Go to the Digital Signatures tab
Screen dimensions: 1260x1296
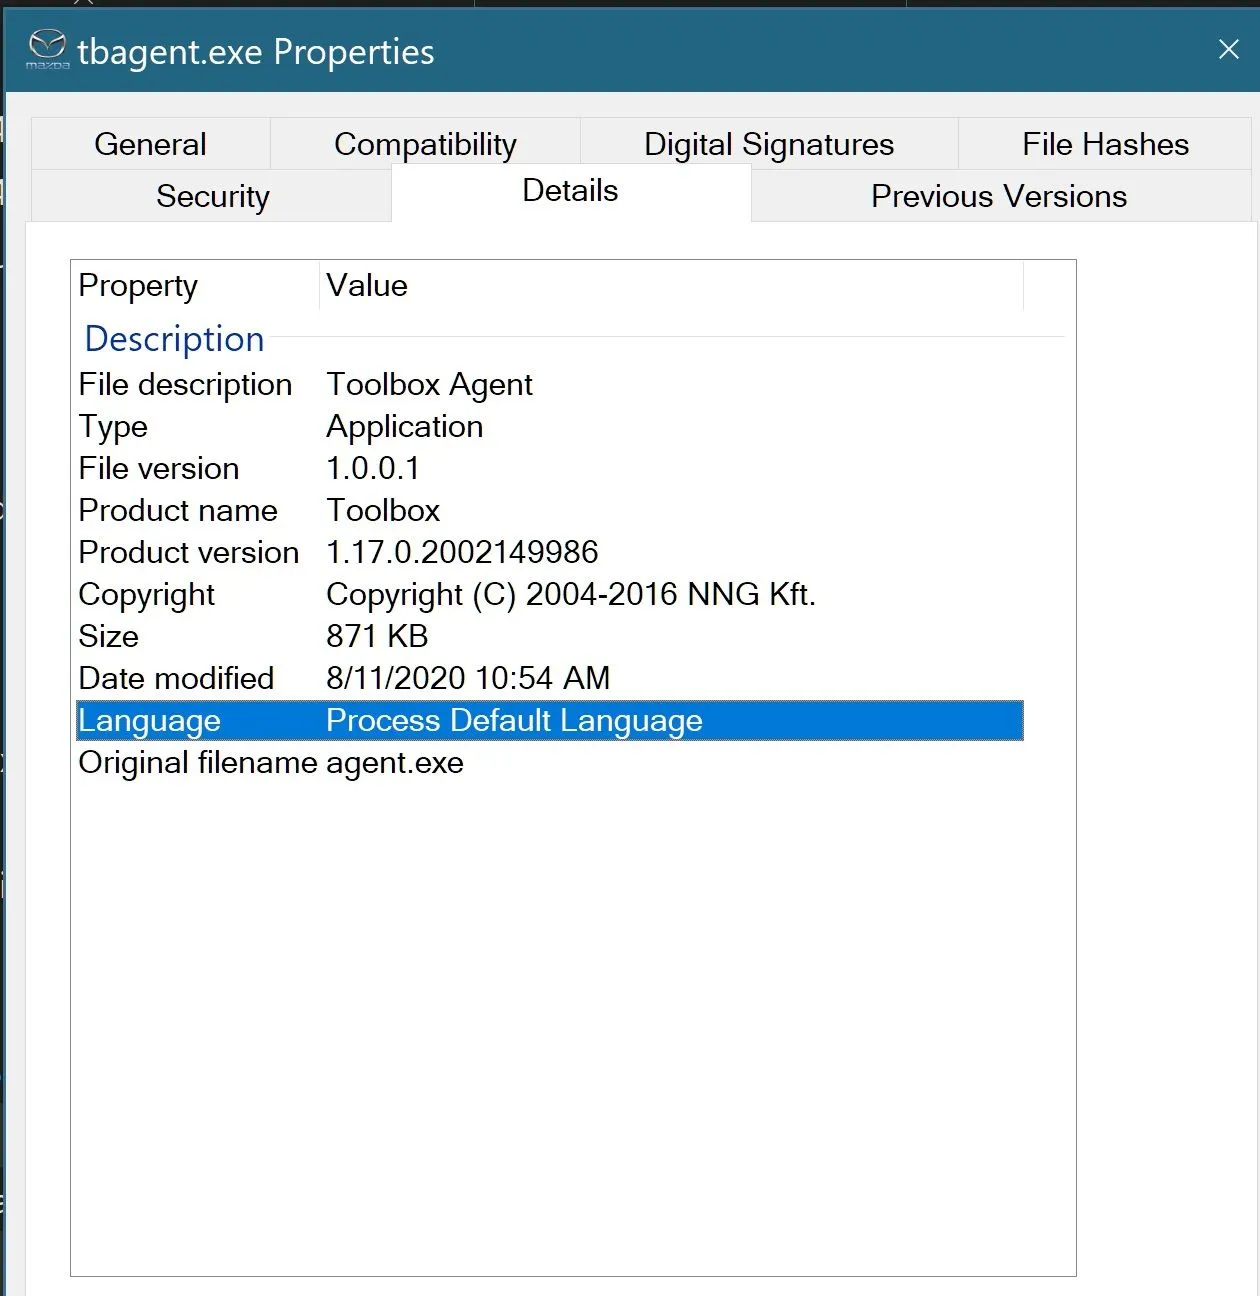click(x=768, y=145)
